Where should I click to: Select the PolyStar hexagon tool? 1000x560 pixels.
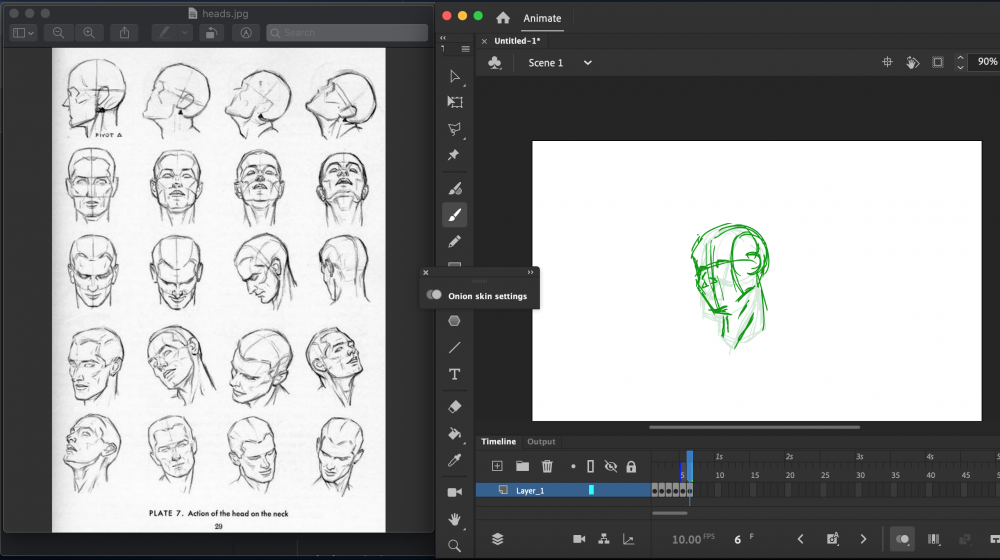tap(454, 321)
